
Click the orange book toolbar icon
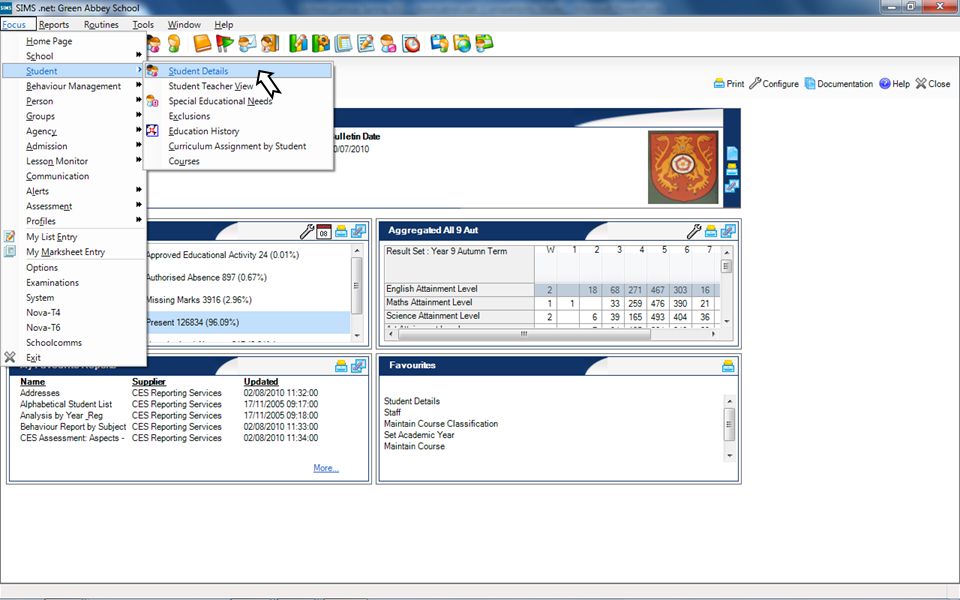click(x=201, y=43)
